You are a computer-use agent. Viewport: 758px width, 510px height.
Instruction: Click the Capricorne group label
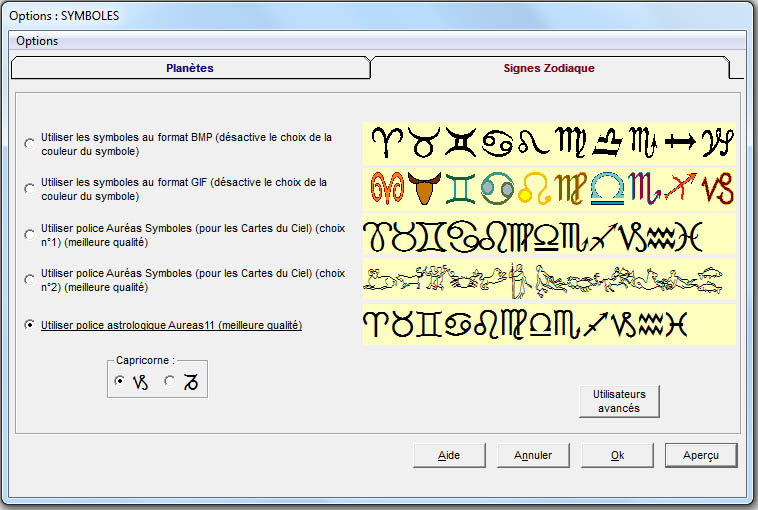[145, 361]
